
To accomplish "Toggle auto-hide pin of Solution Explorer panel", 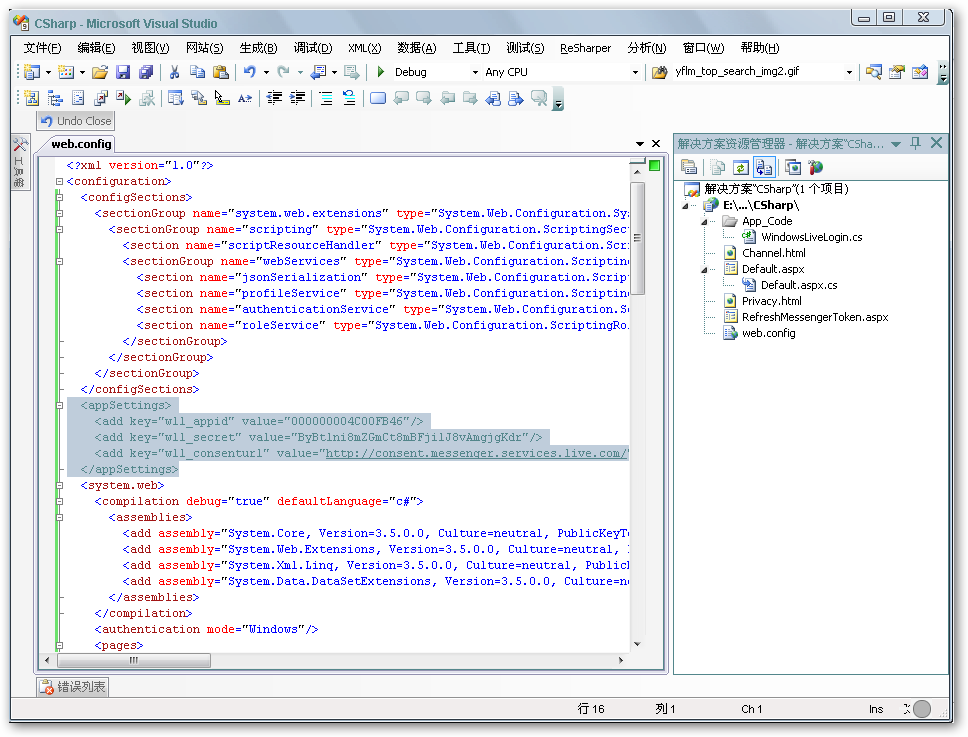I will (916, 143).
